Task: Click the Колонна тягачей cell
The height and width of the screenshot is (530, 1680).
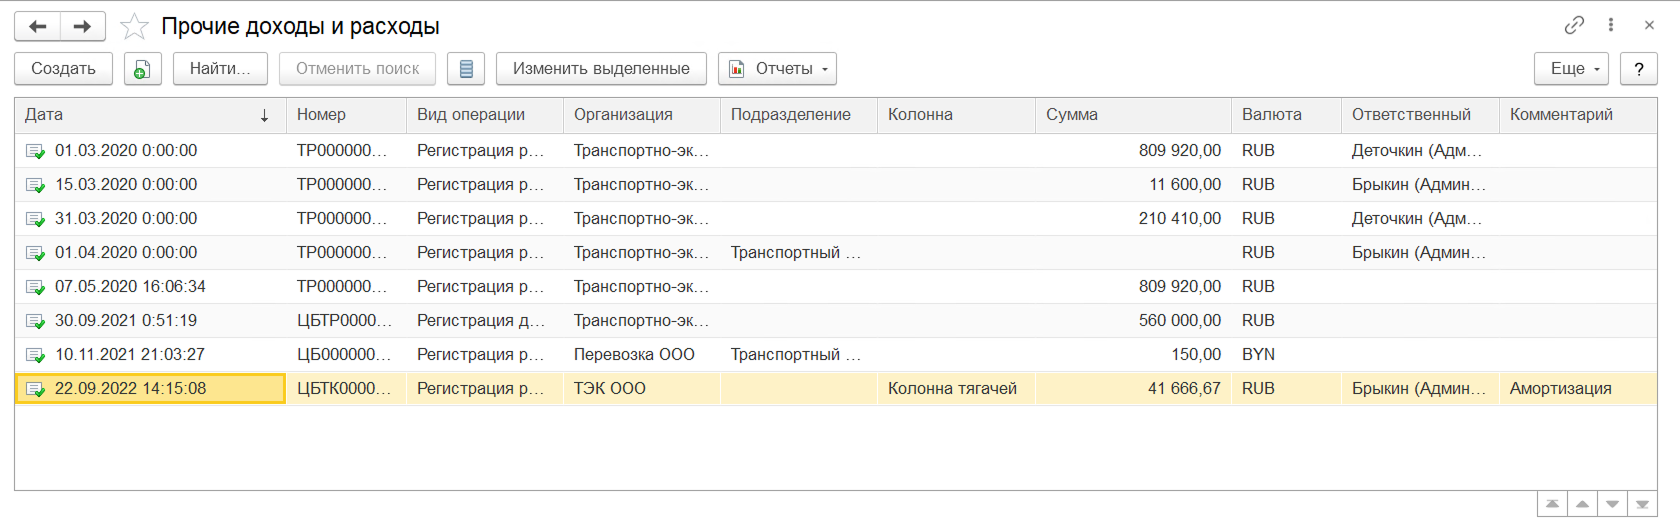Action: click(956, 389)
